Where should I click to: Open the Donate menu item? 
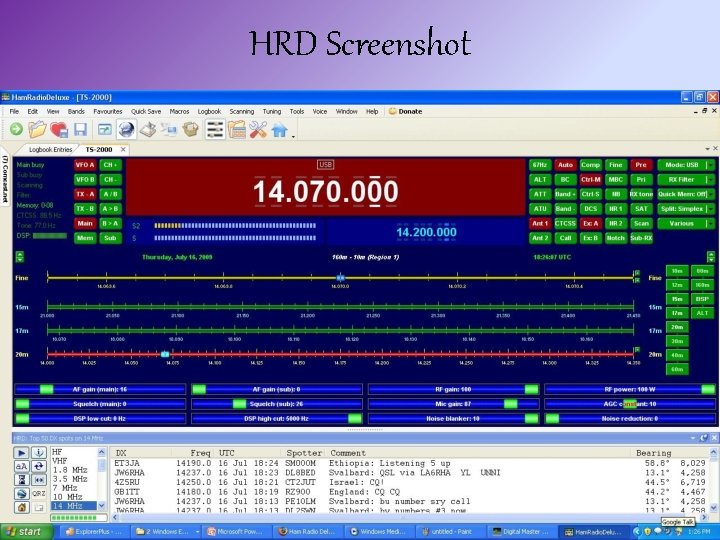pos(405,112)
